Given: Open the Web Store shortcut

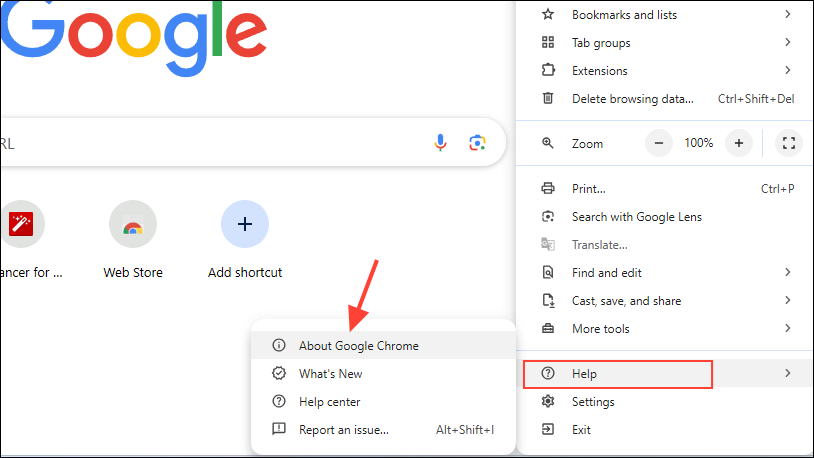Looking at the screenshot, I should (133, 226).
